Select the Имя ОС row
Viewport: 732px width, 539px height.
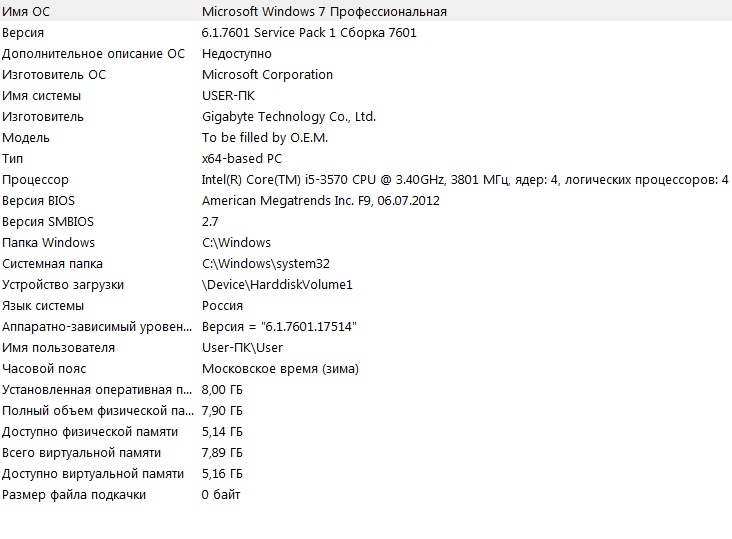(x=366, y=11)
